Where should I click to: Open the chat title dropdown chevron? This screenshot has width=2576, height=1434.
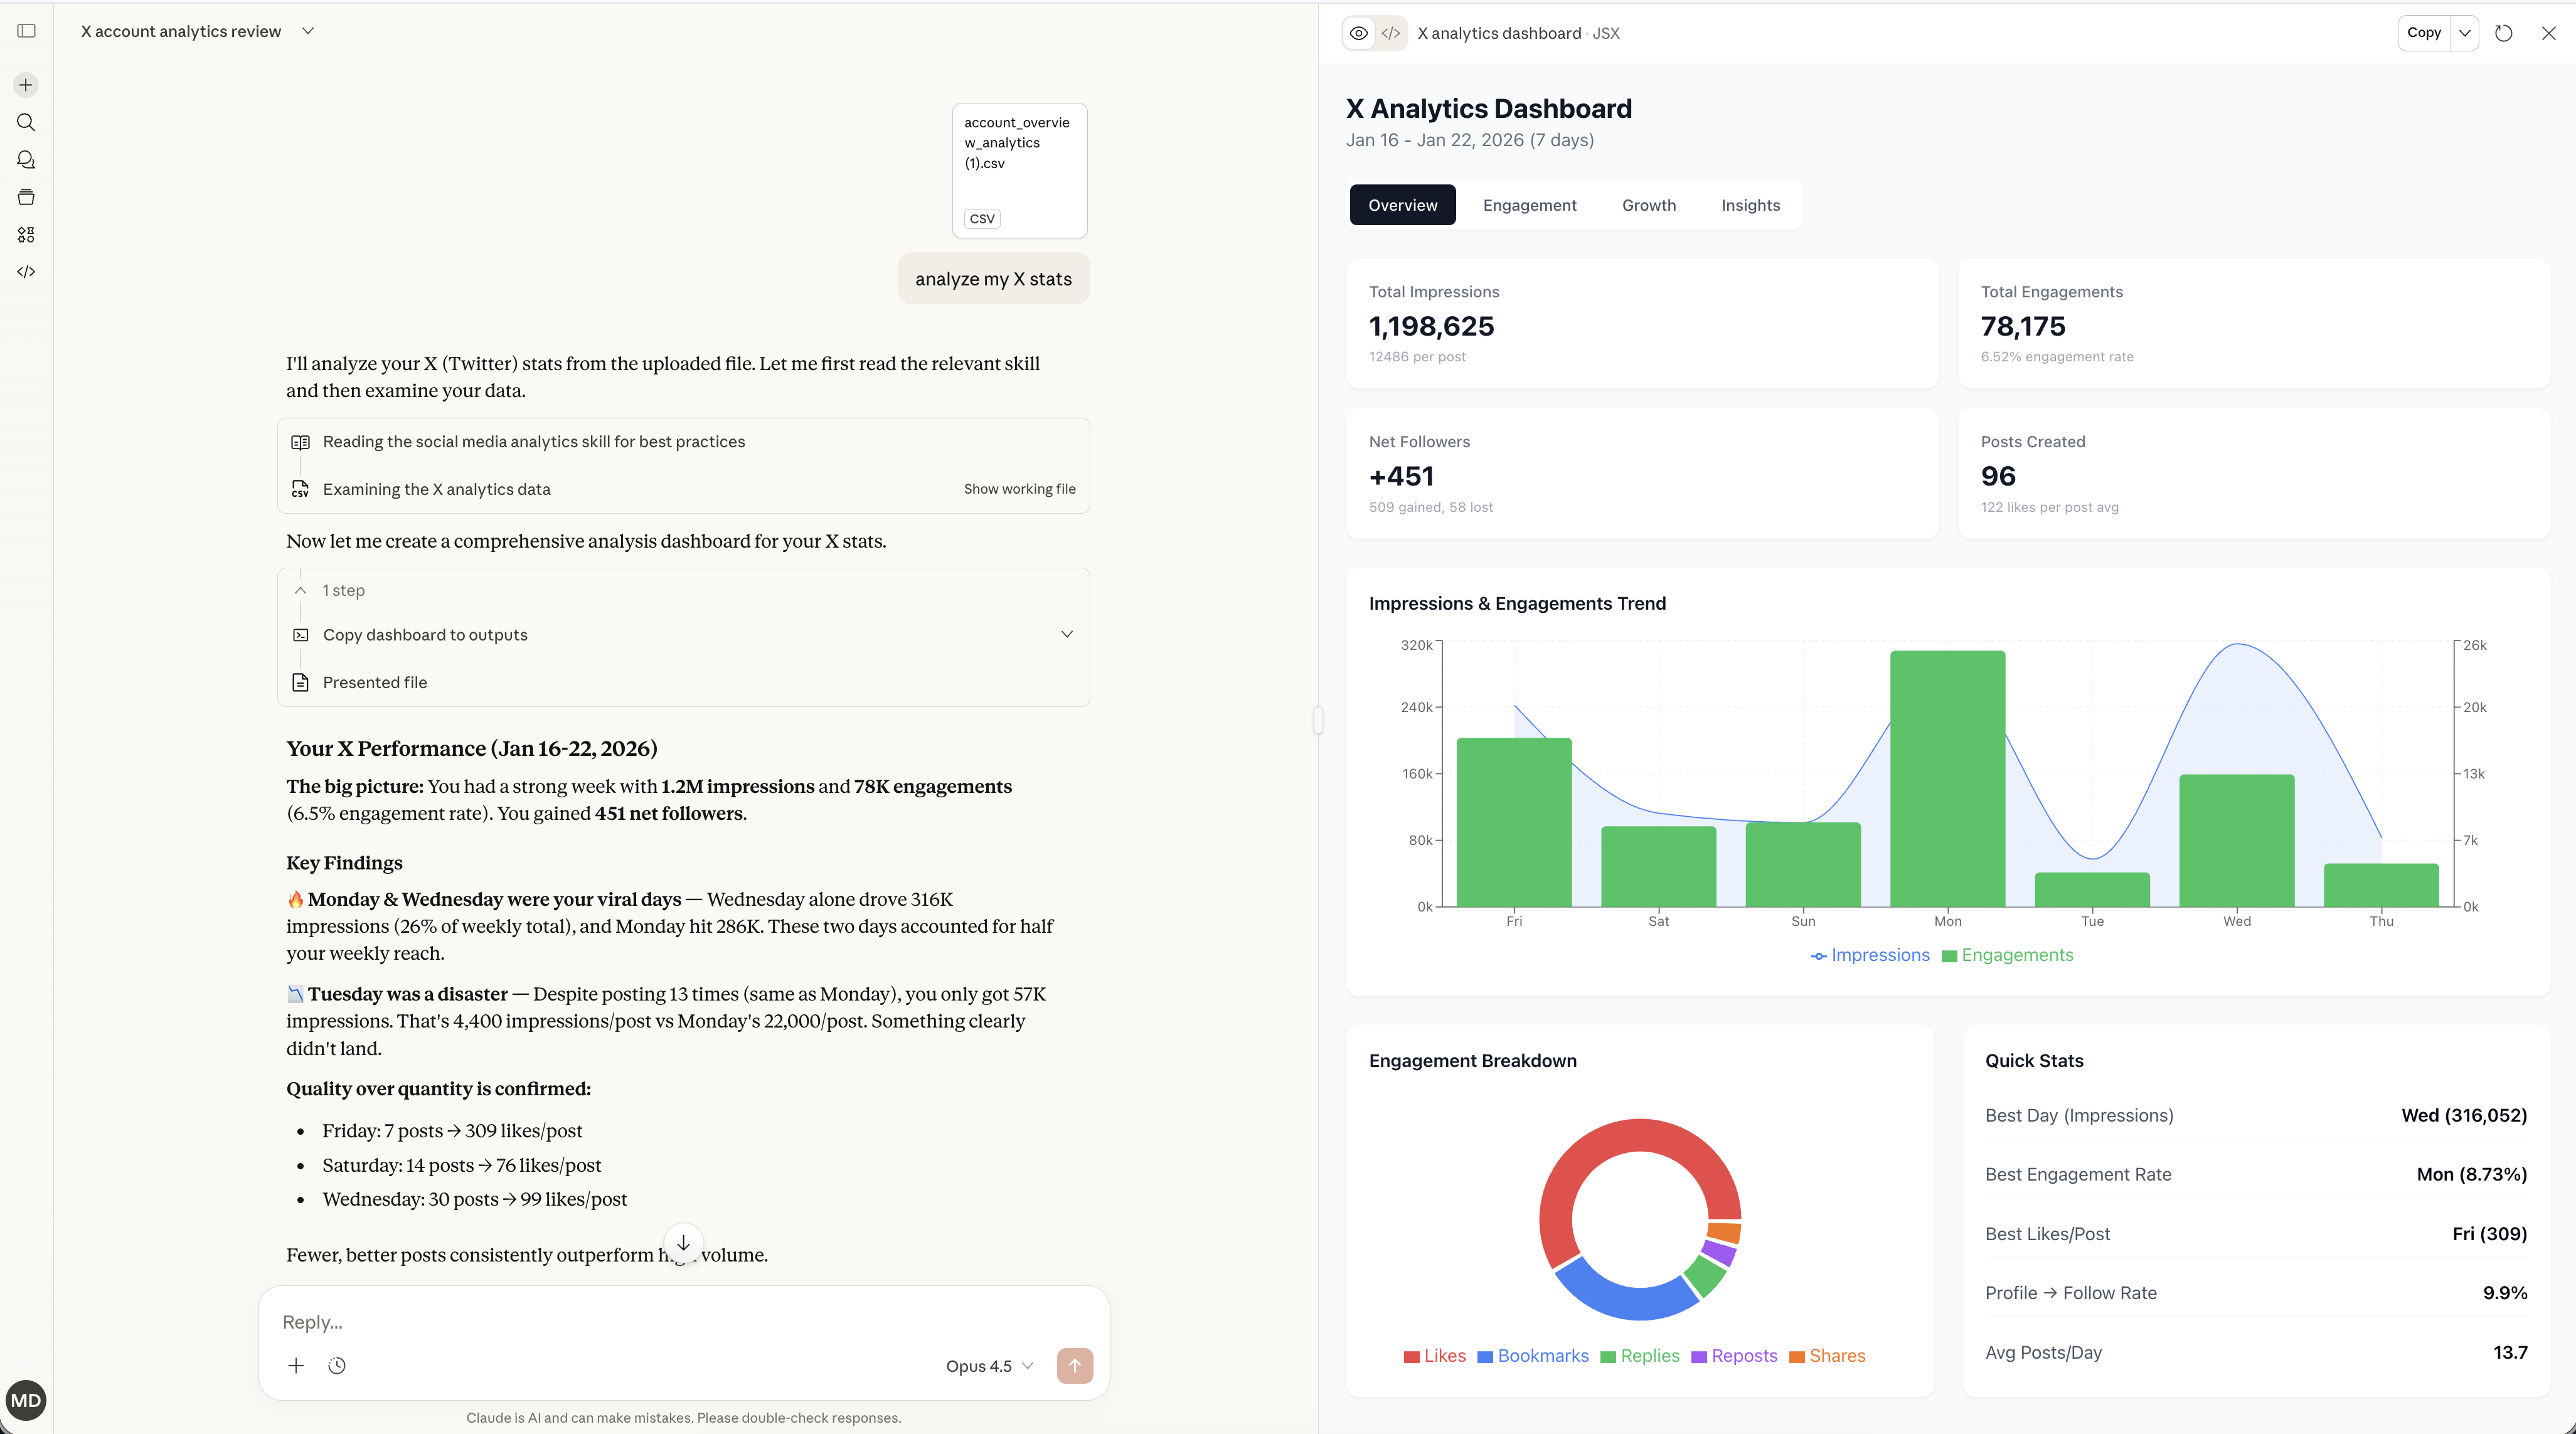pos(308,31)
